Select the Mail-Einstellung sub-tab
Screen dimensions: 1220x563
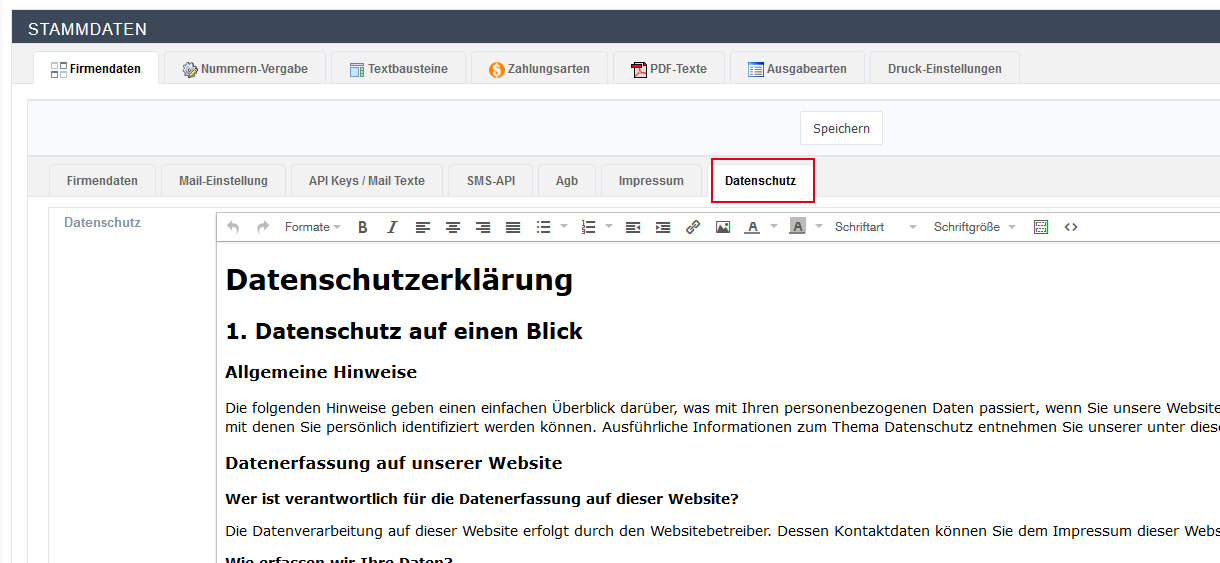click(223, 181)
